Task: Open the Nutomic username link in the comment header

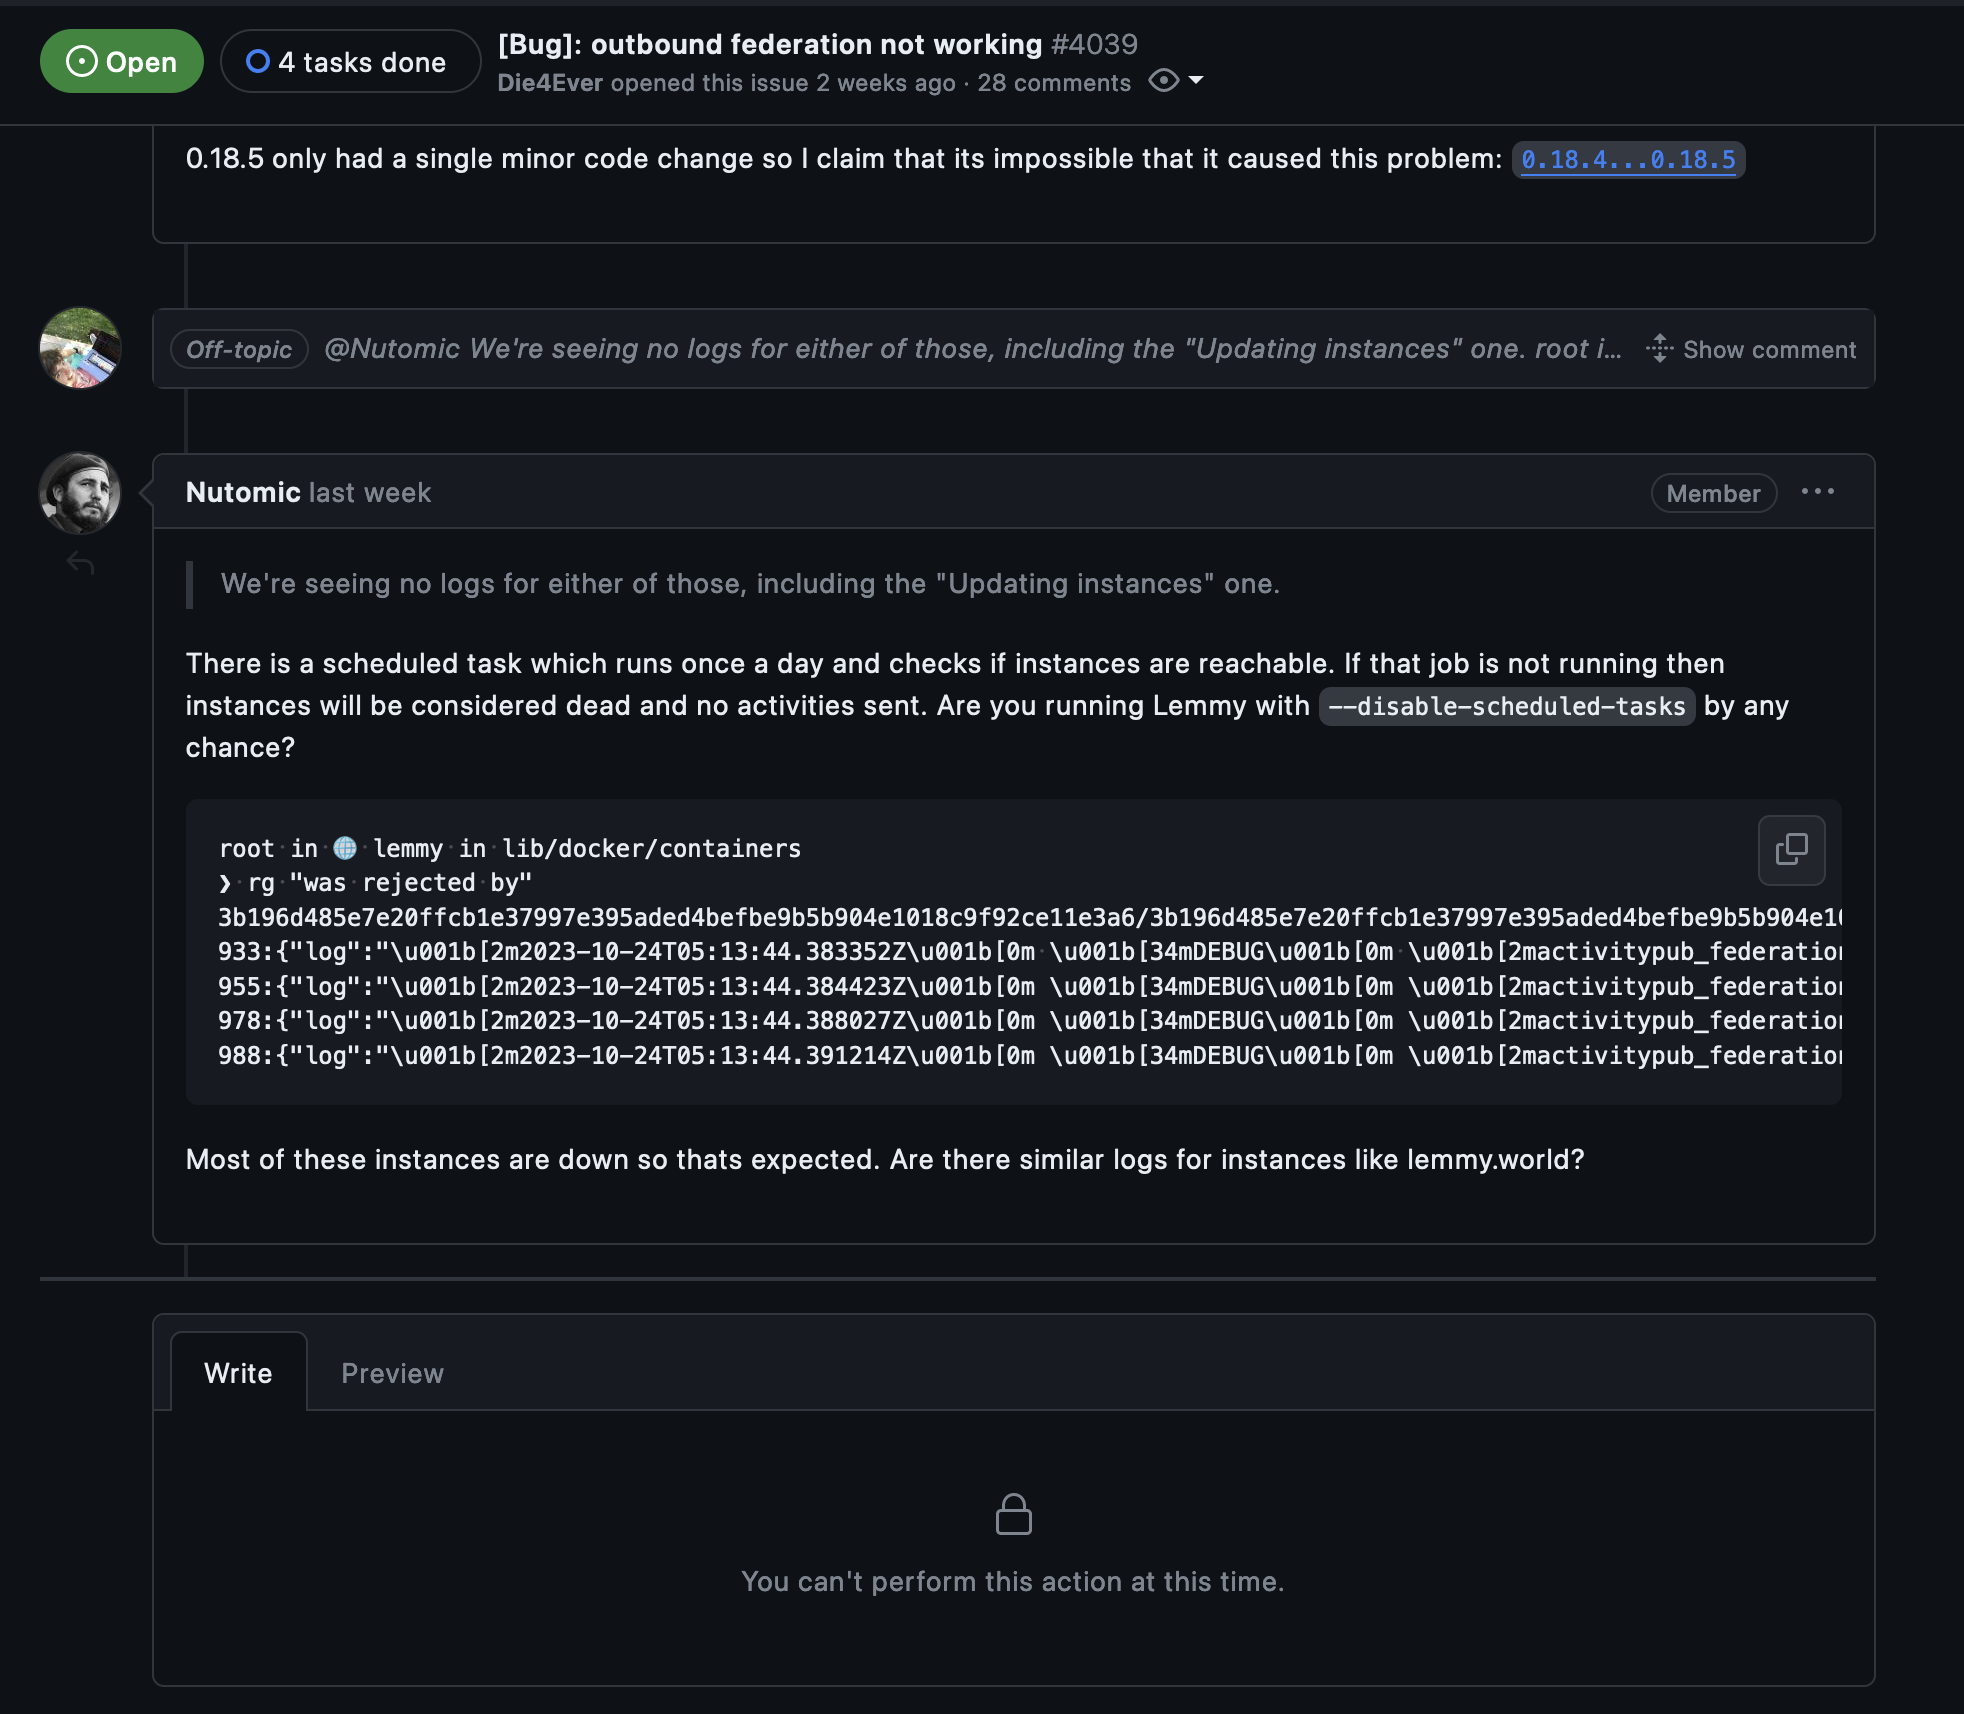Action: (x=243, y=493)
